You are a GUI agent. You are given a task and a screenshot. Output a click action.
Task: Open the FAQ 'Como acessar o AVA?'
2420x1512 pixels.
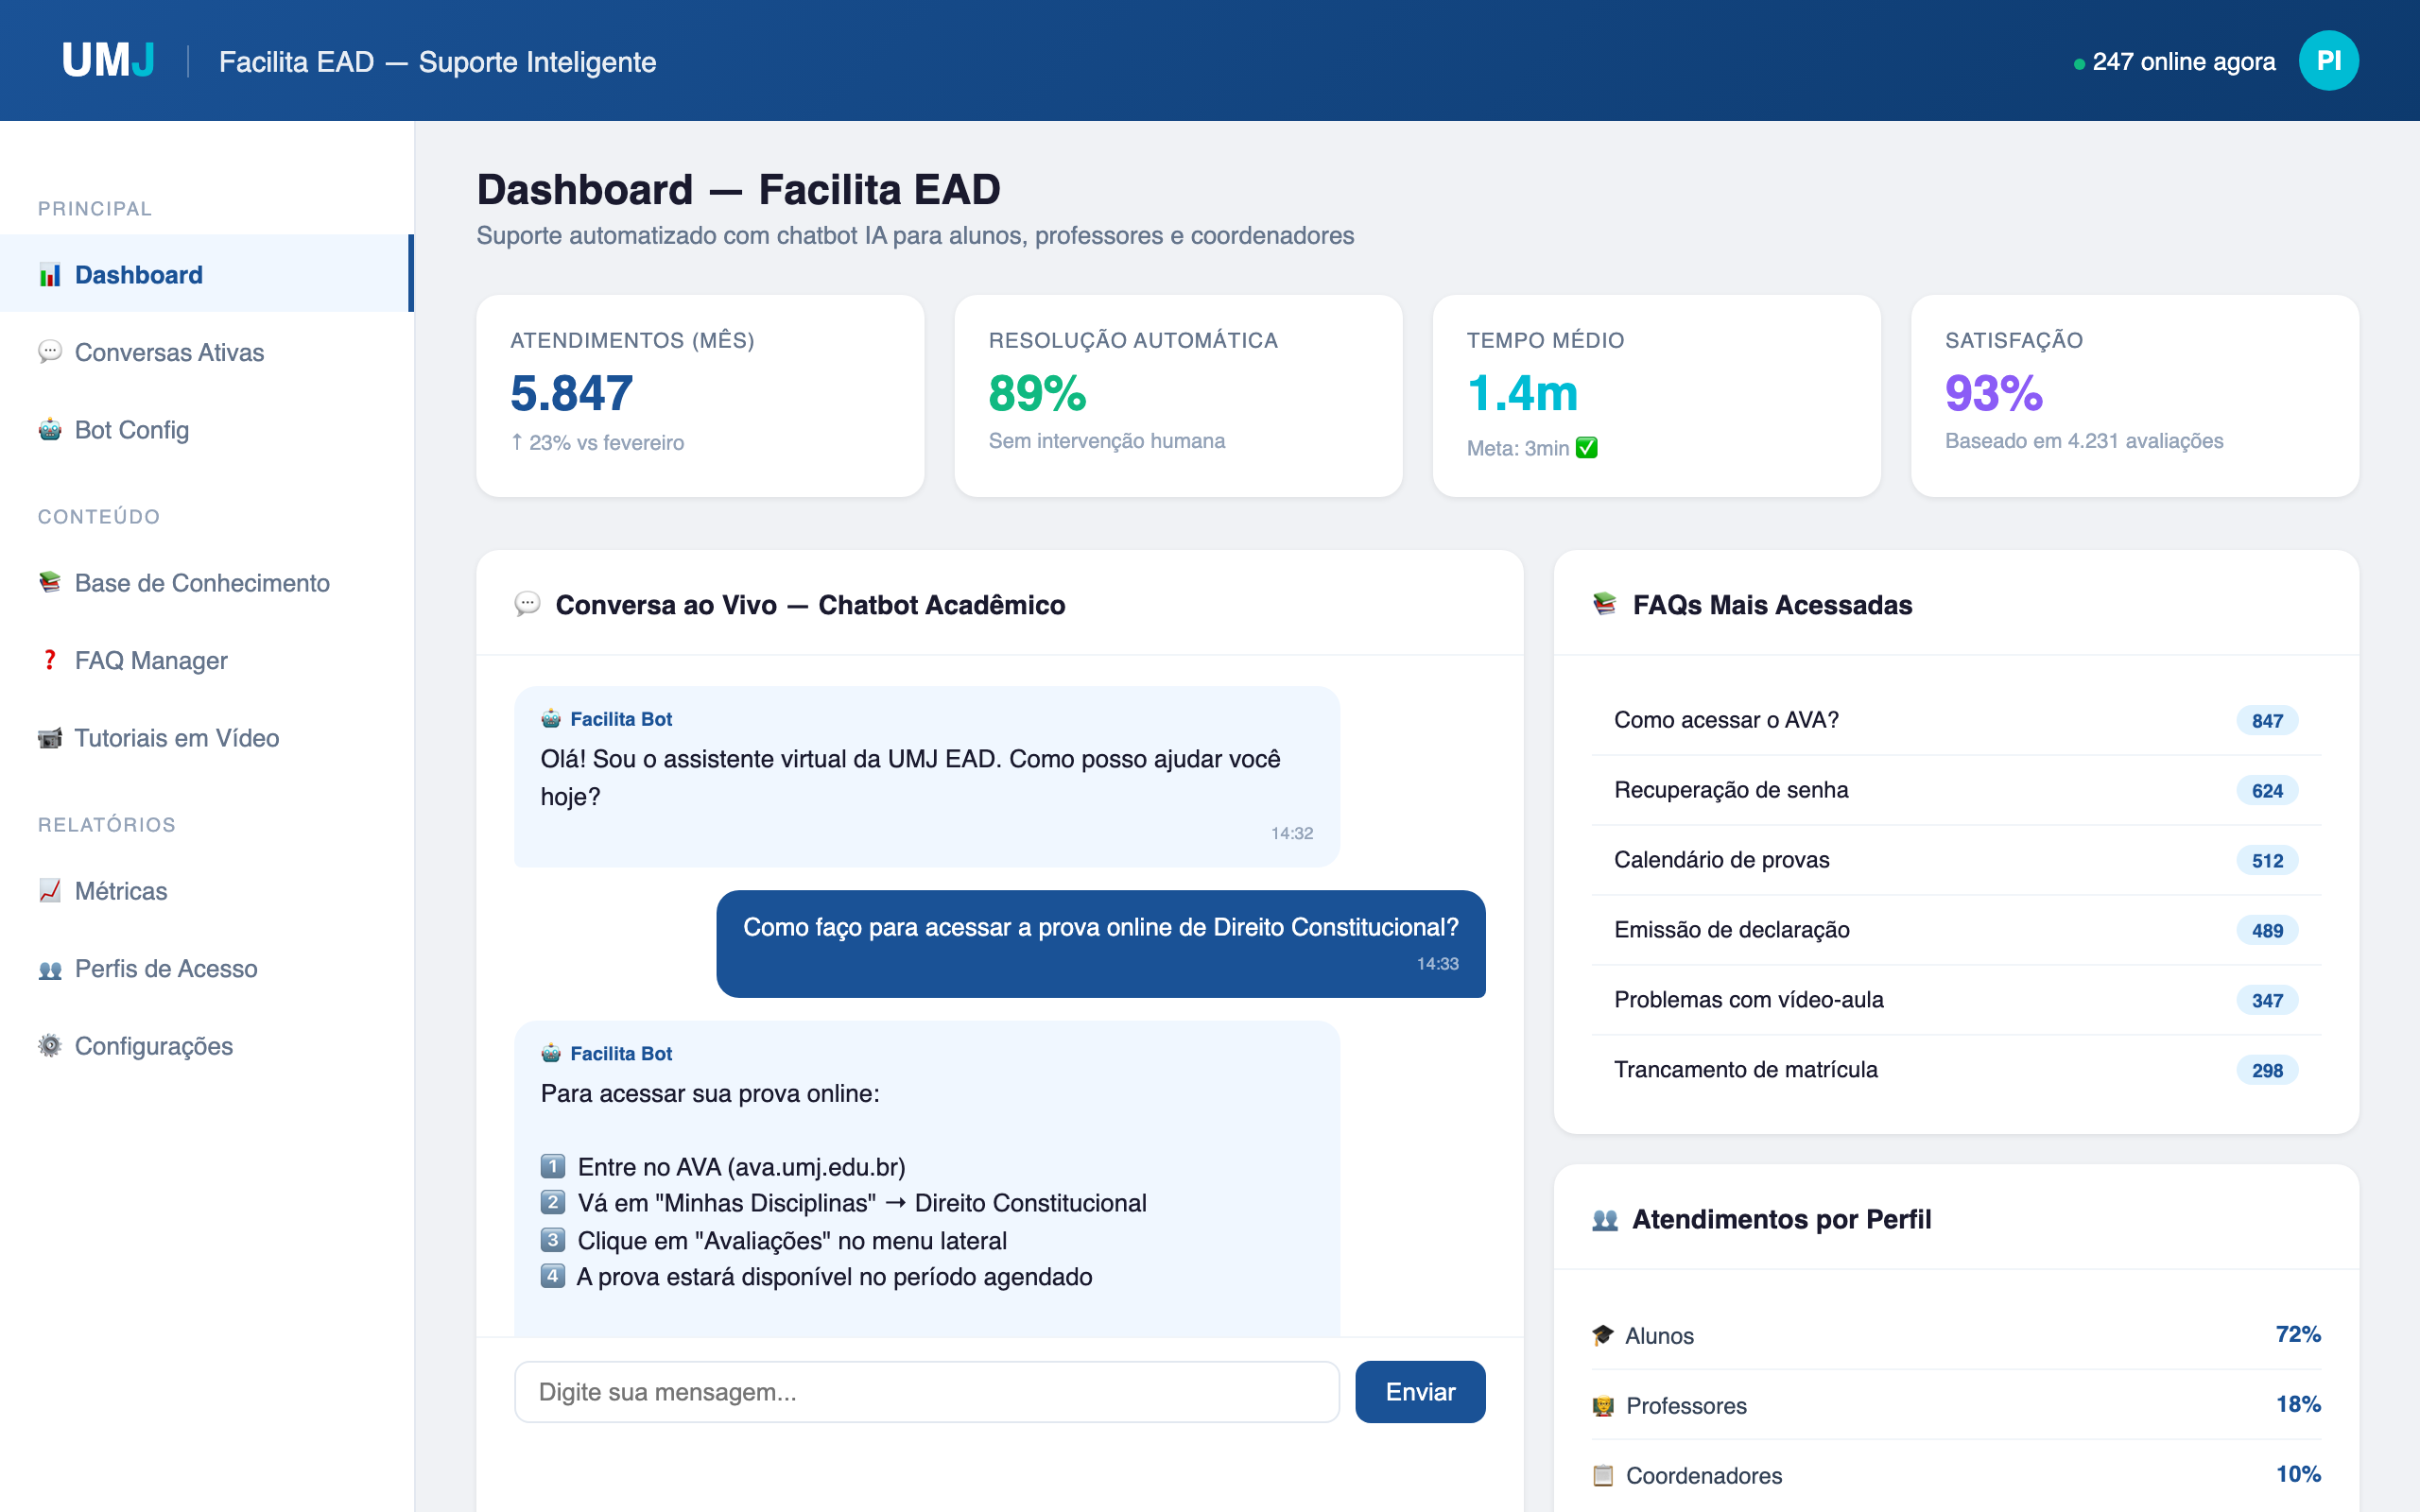(x=1727, y=719)
